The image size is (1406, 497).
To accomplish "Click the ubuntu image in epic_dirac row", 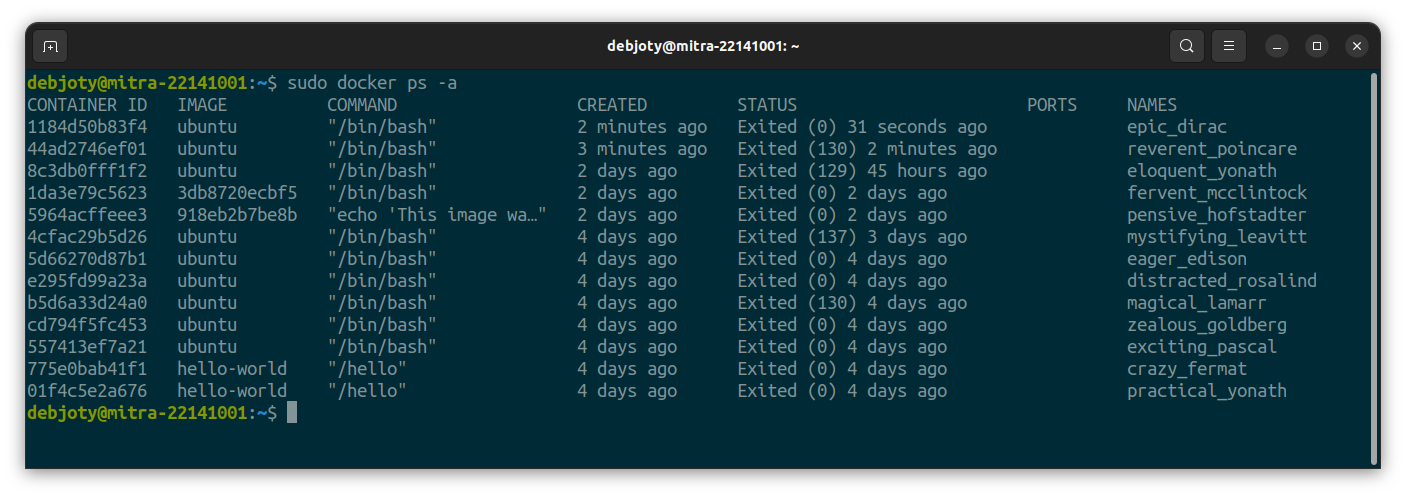I will 207,127.
